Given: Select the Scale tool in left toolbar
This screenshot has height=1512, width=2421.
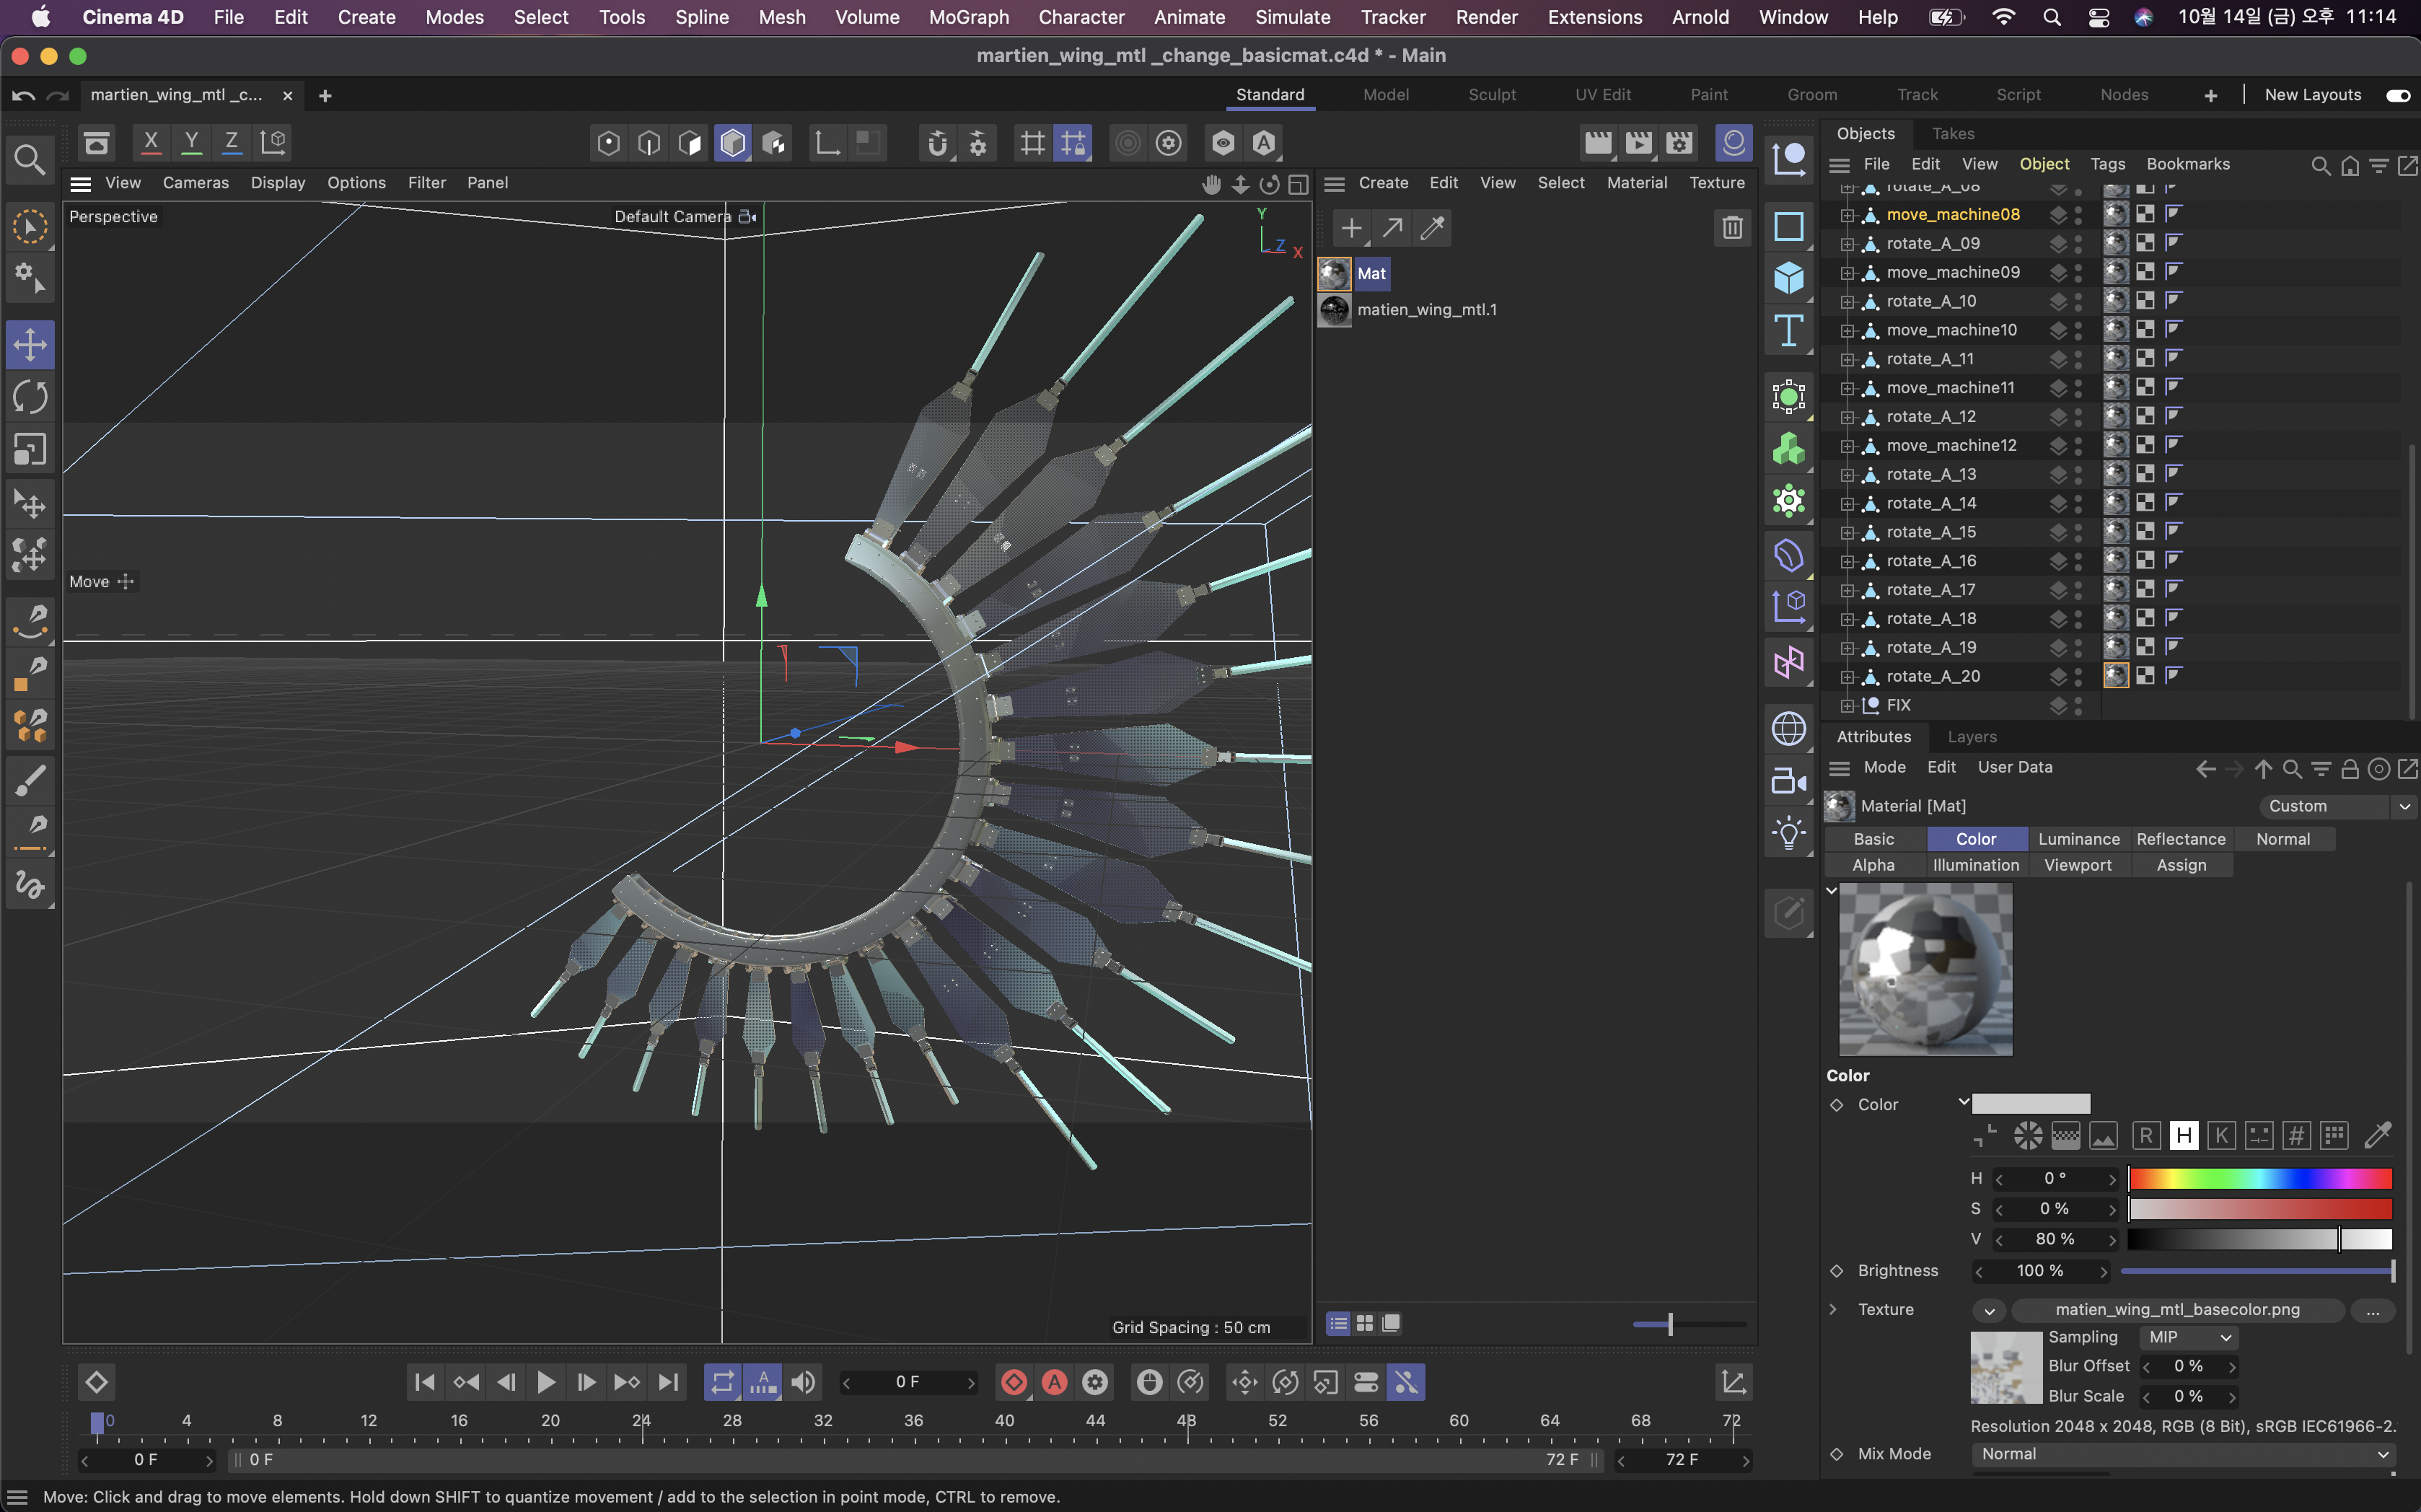Looking at the screenshot, I should point(30,450).
